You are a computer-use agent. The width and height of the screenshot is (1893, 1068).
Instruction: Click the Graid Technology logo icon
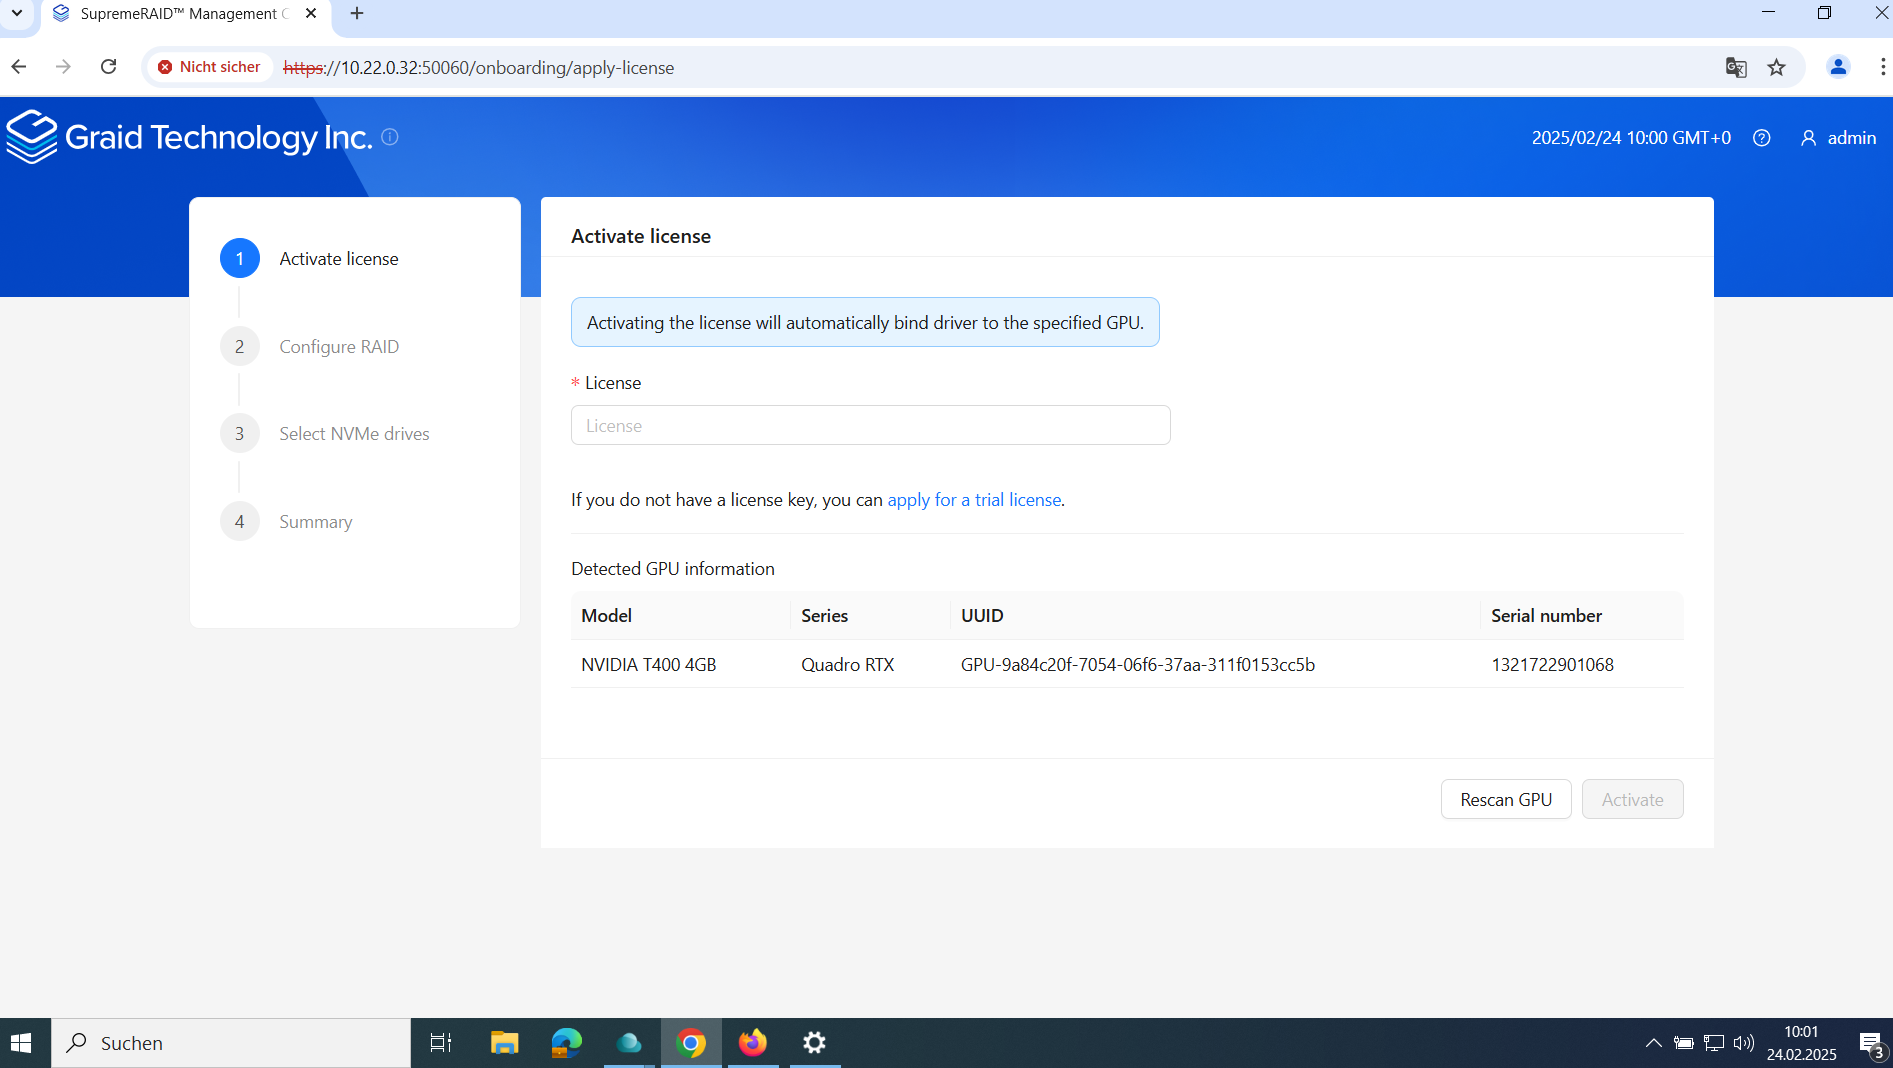pos(32,137)
